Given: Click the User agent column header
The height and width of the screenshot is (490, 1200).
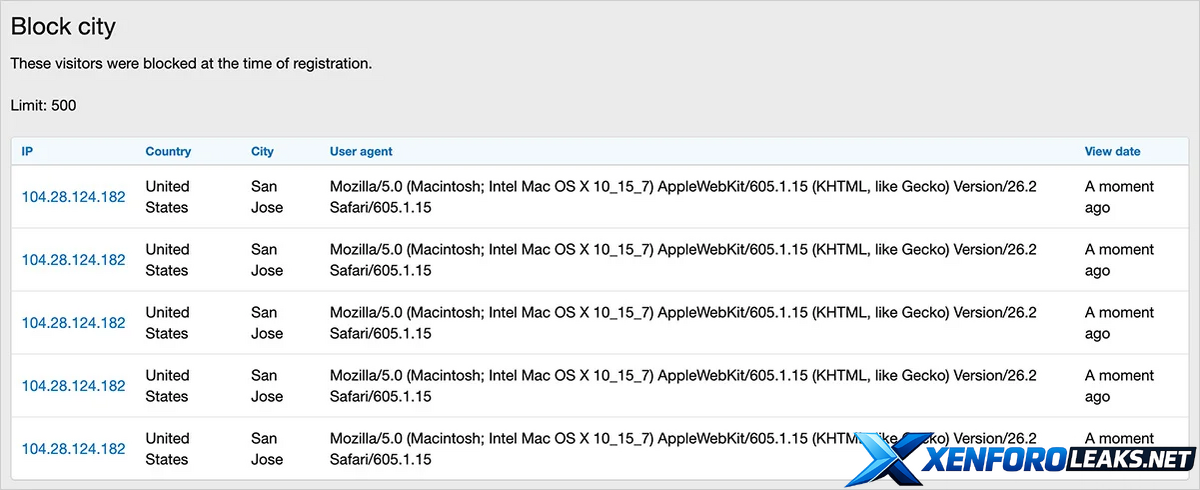Looking at the screenshot, I should coord(361,152).
